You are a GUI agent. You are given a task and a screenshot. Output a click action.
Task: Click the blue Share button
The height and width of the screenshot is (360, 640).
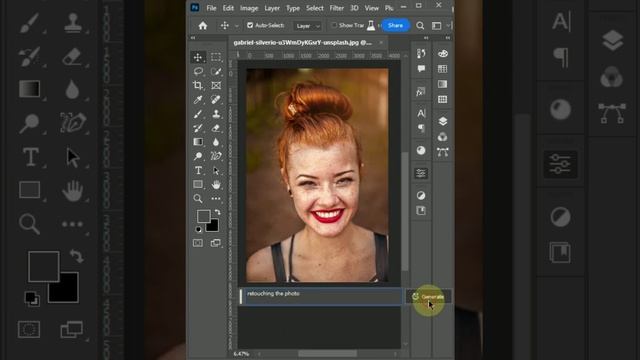395,25
